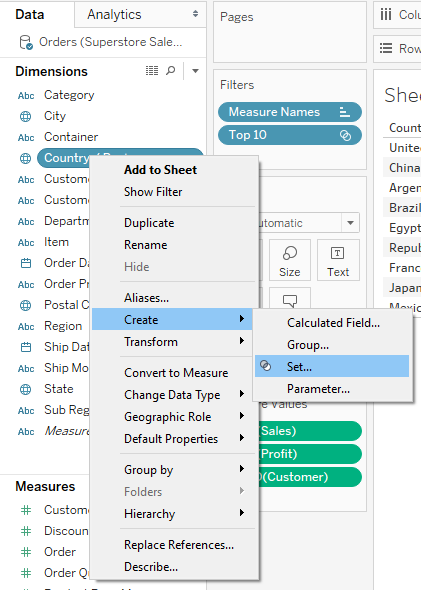Click the globe icon beside City
Image resolution: width=421 pixels, height=590 pixels.
coord(26,117)
